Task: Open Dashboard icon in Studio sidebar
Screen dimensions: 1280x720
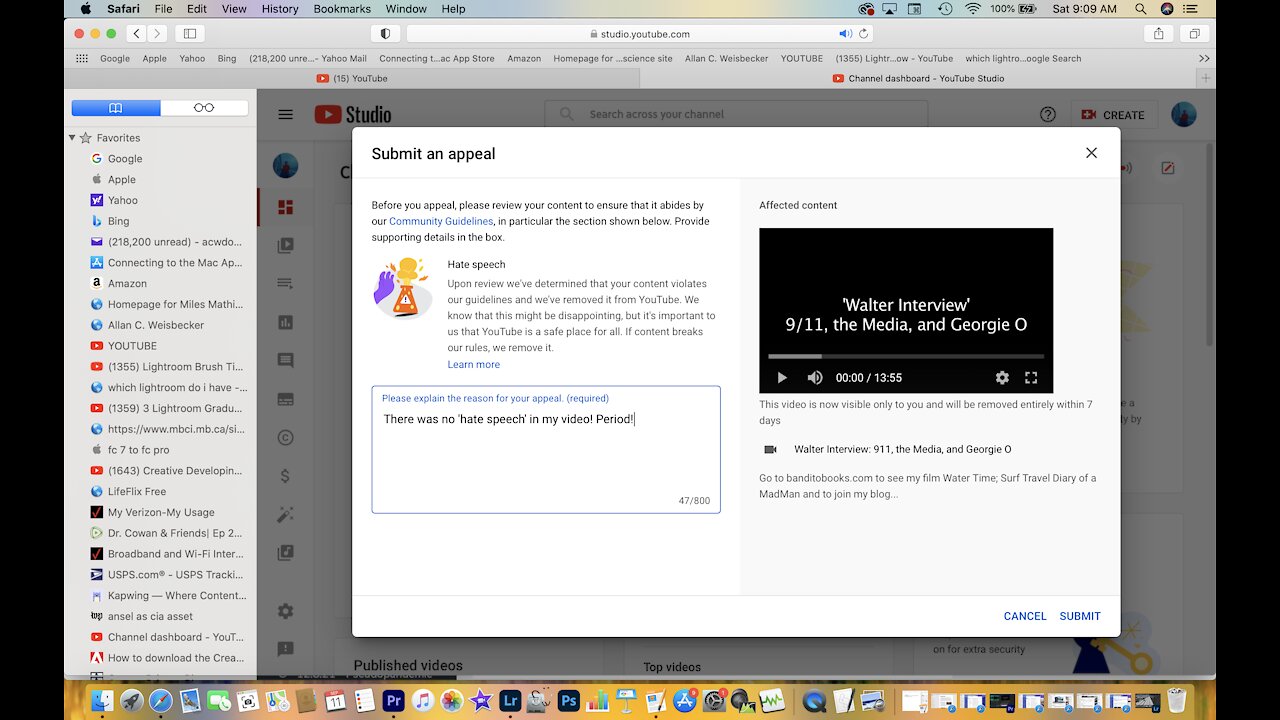Action: (x=286, y=208)
